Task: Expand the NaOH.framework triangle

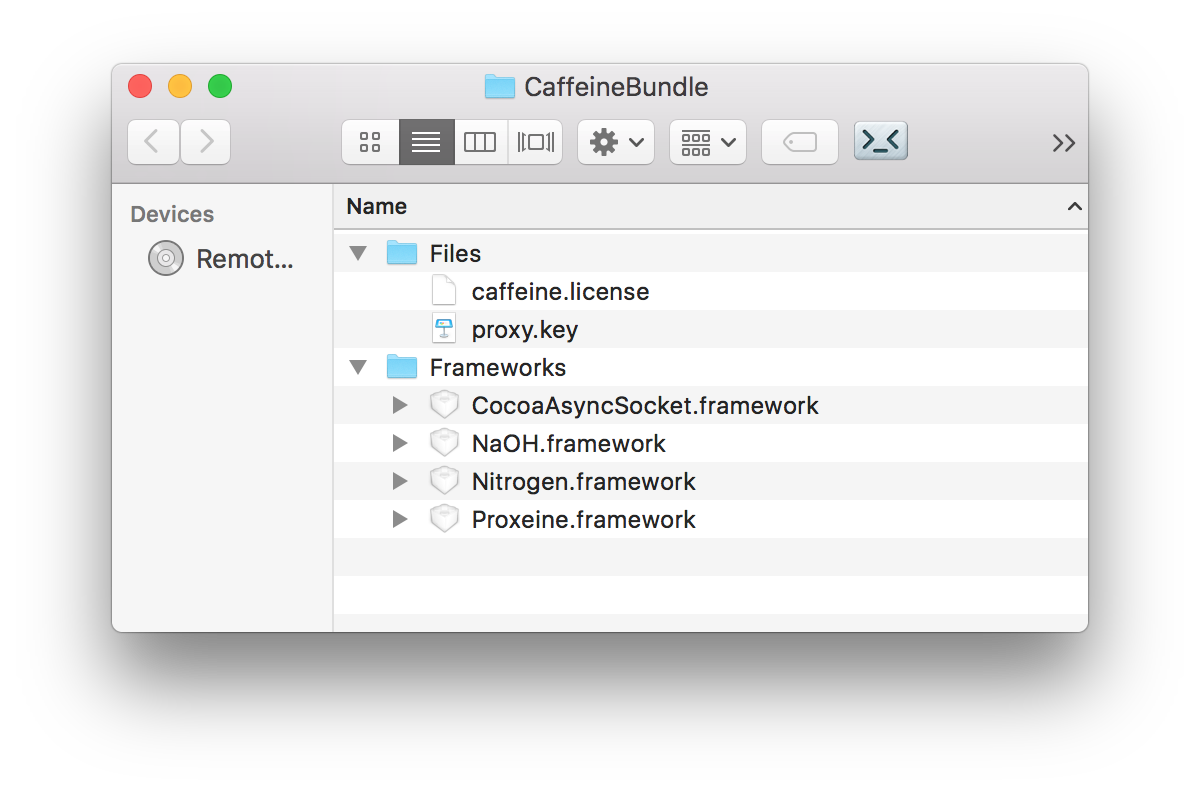Action: click(x=400, y=444)
